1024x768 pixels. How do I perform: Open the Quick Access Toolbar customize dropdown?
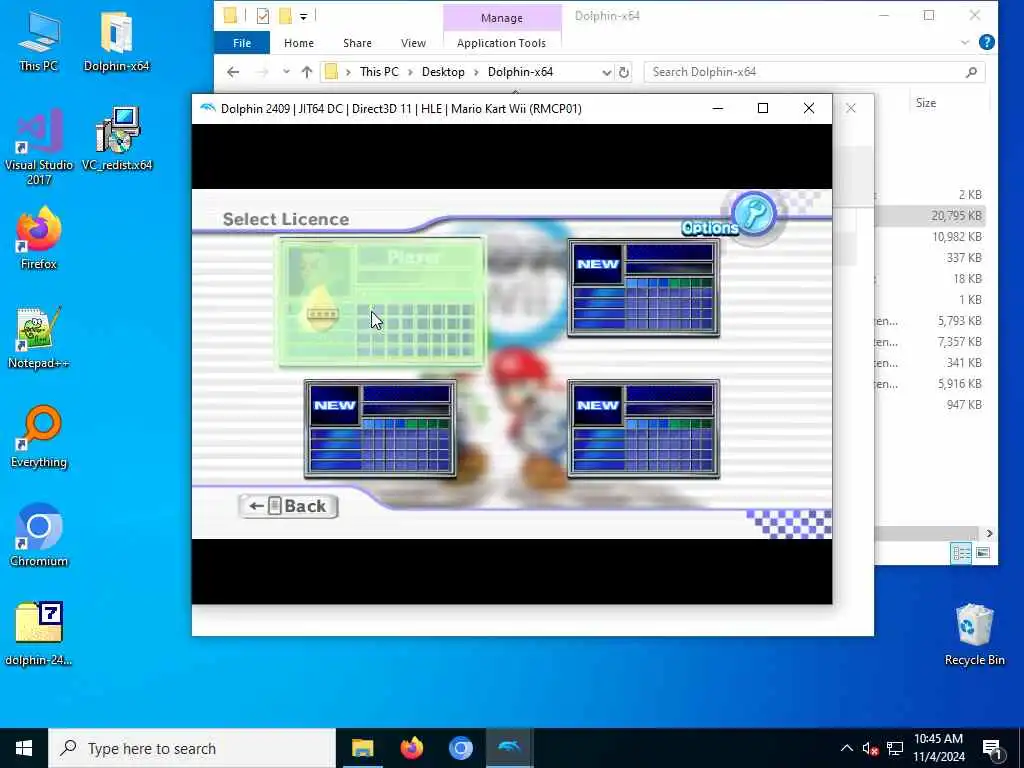(x=304, y=16)
